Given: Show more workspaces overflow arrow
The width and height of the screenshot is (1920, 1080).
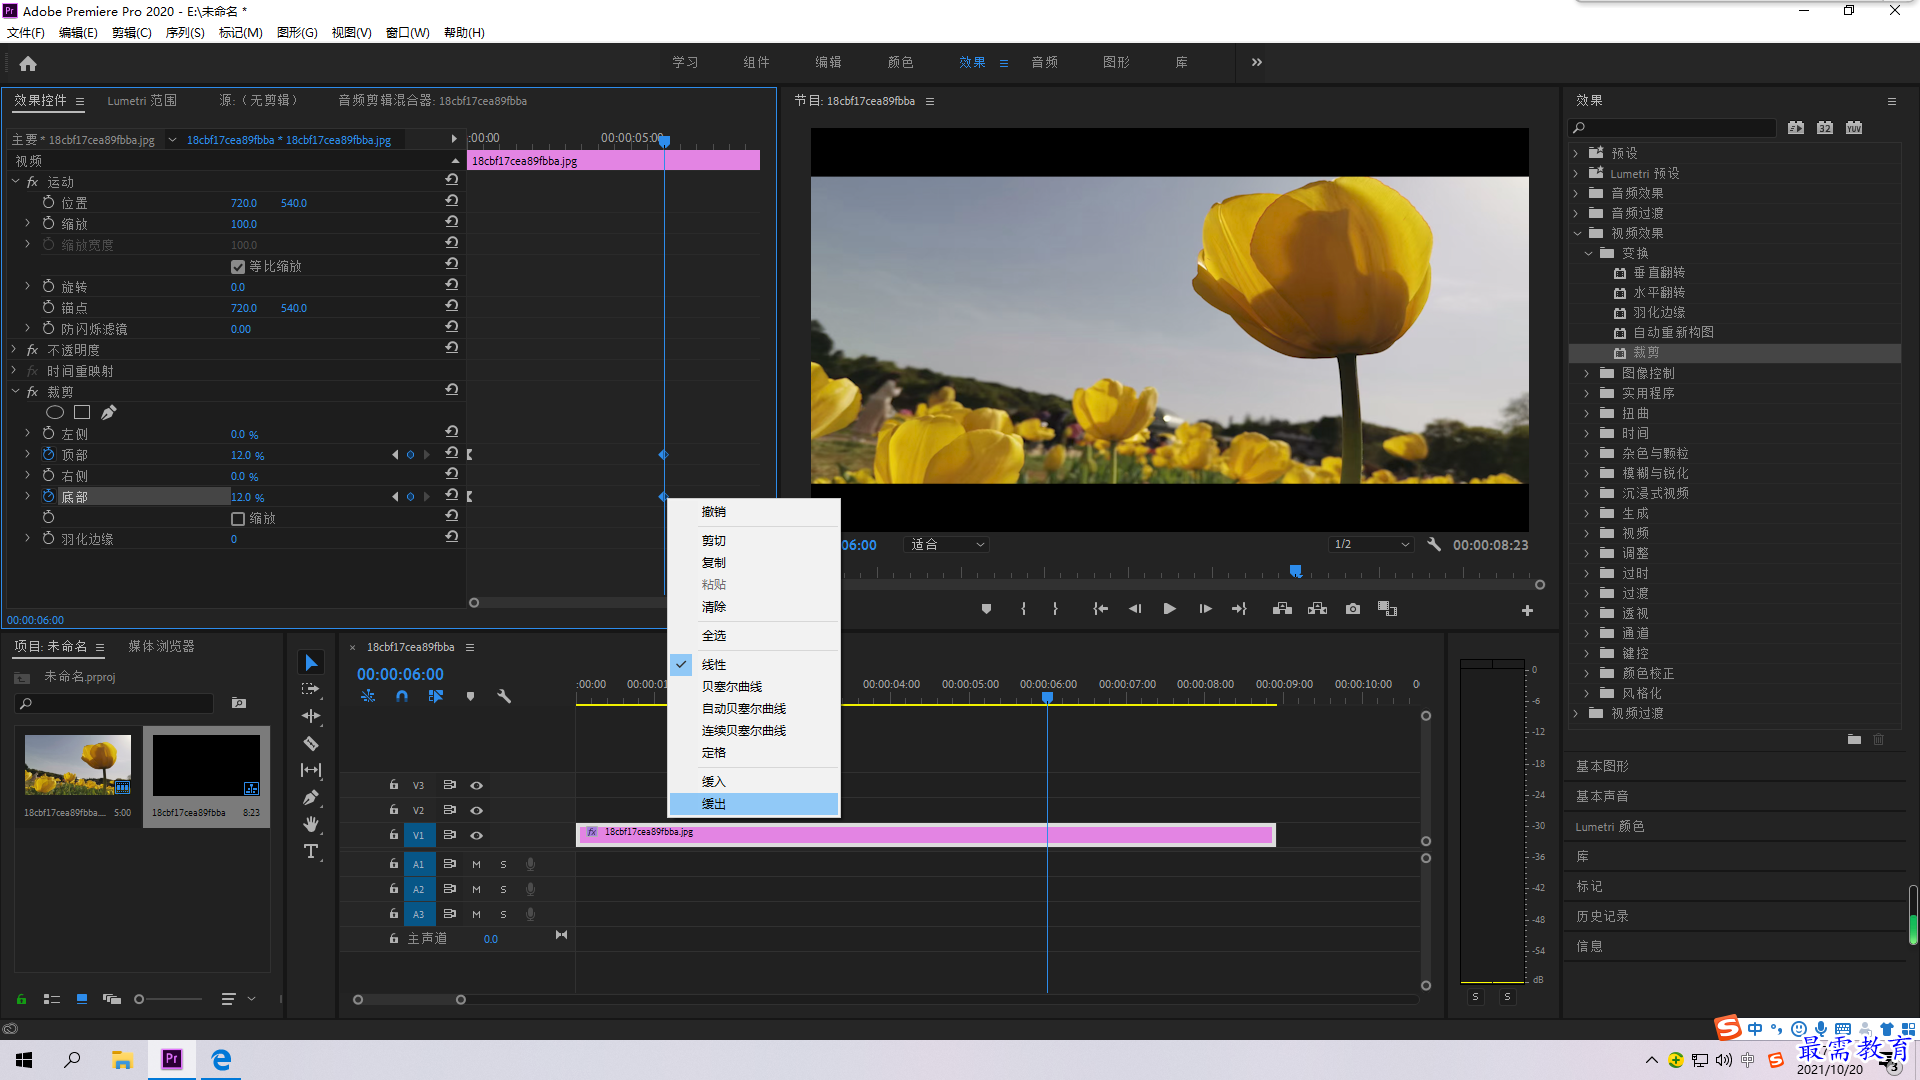Looking at the screenshot, I should (1257, 62).
